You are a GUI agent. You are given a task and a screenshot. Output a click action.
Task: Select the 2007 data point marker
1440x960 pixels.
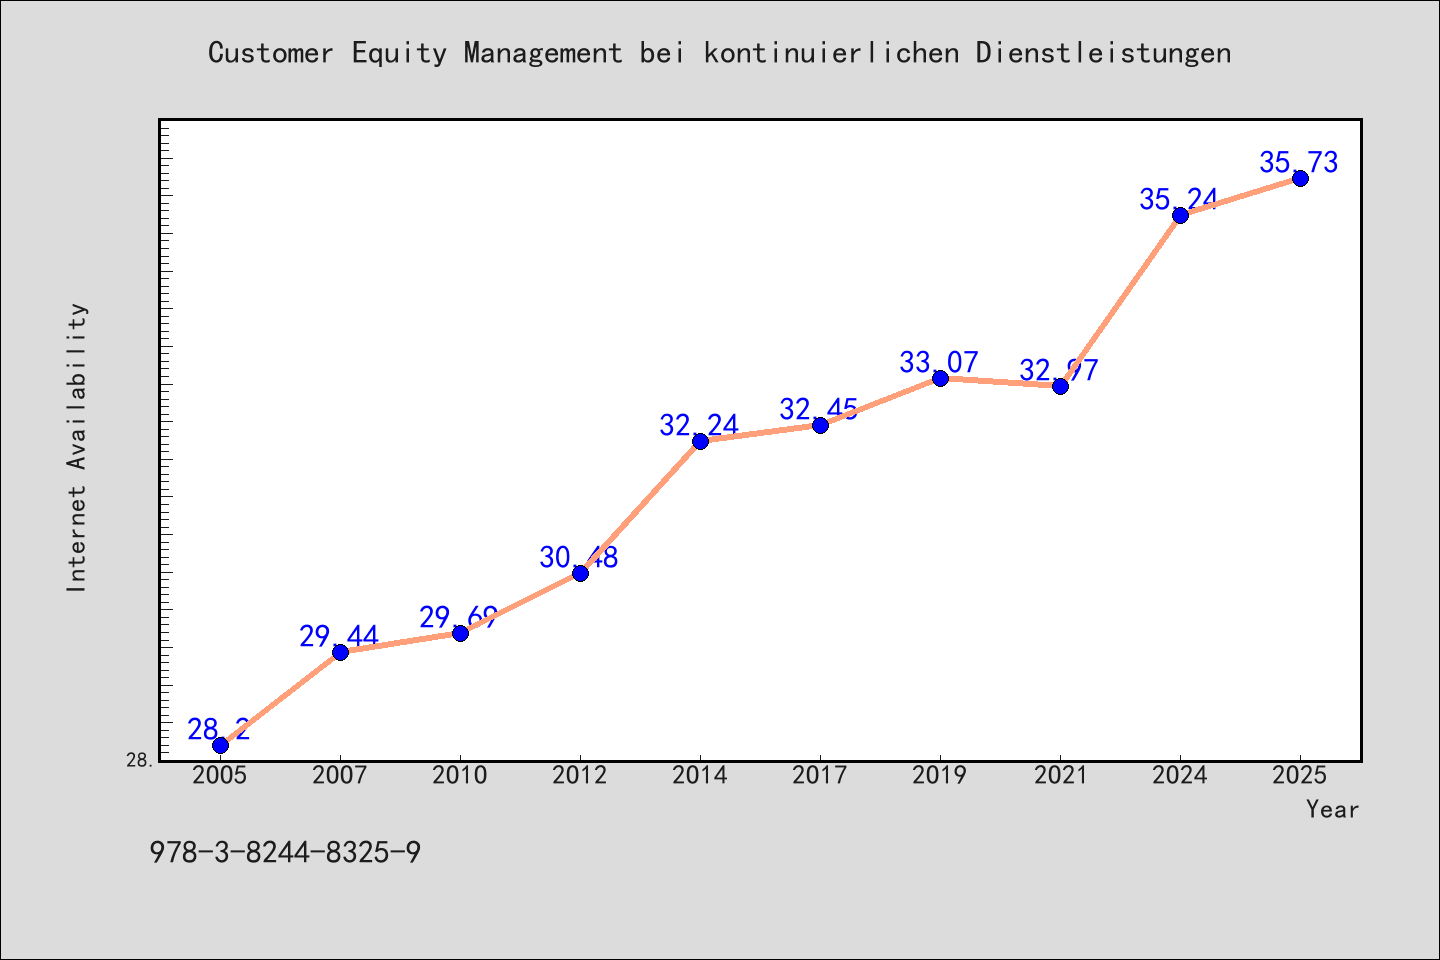point(340,652)
